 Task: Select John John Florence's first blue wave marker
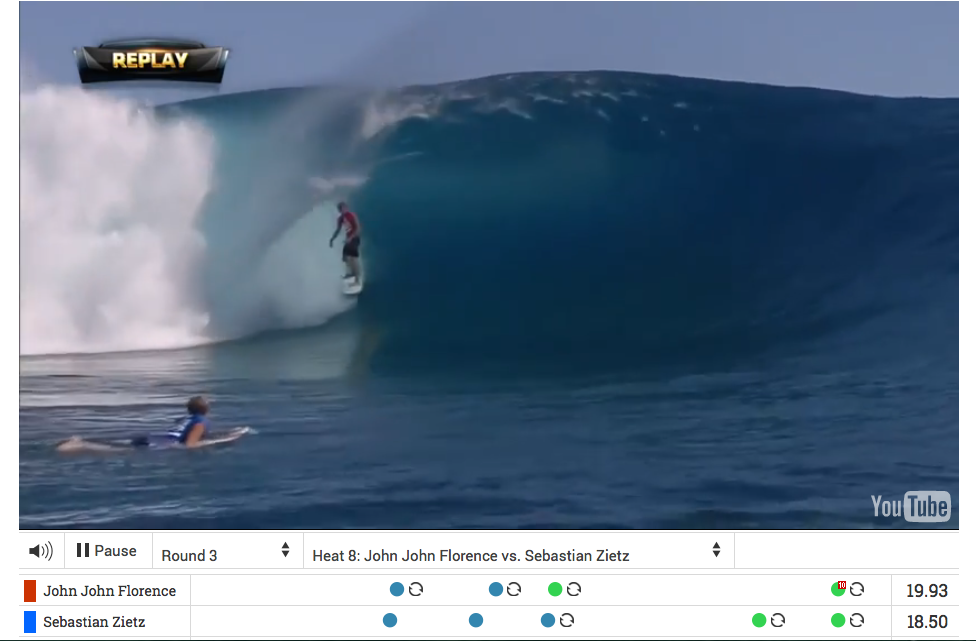[x=396, y=589]
